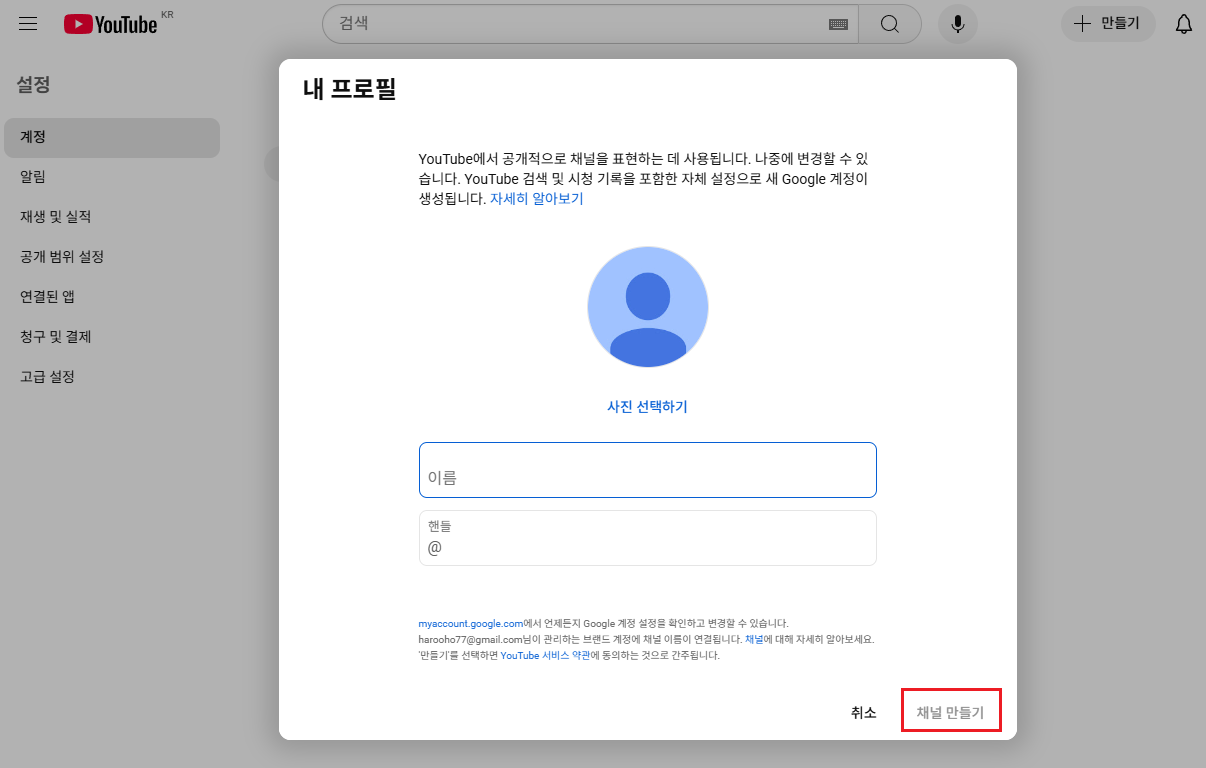
Task: Open the 자세히 알아보기 link
Action: [537, 198]
